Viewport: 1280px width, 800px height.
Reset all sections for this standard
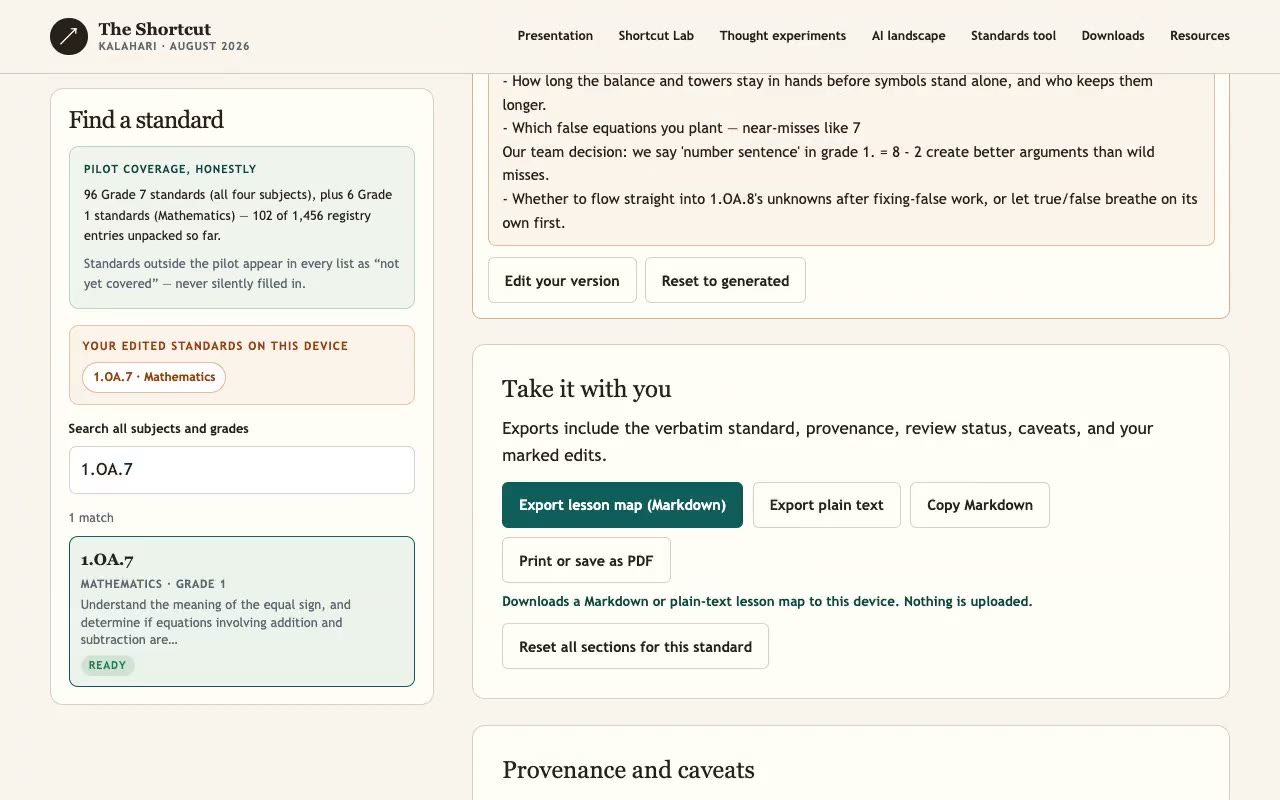click(635, 647)
